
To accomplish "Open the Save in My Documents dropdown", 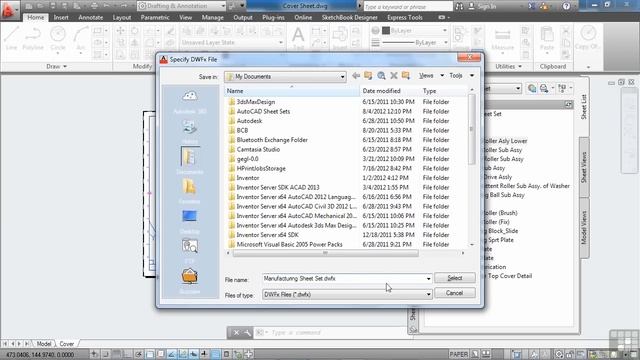I will point(285,77).
